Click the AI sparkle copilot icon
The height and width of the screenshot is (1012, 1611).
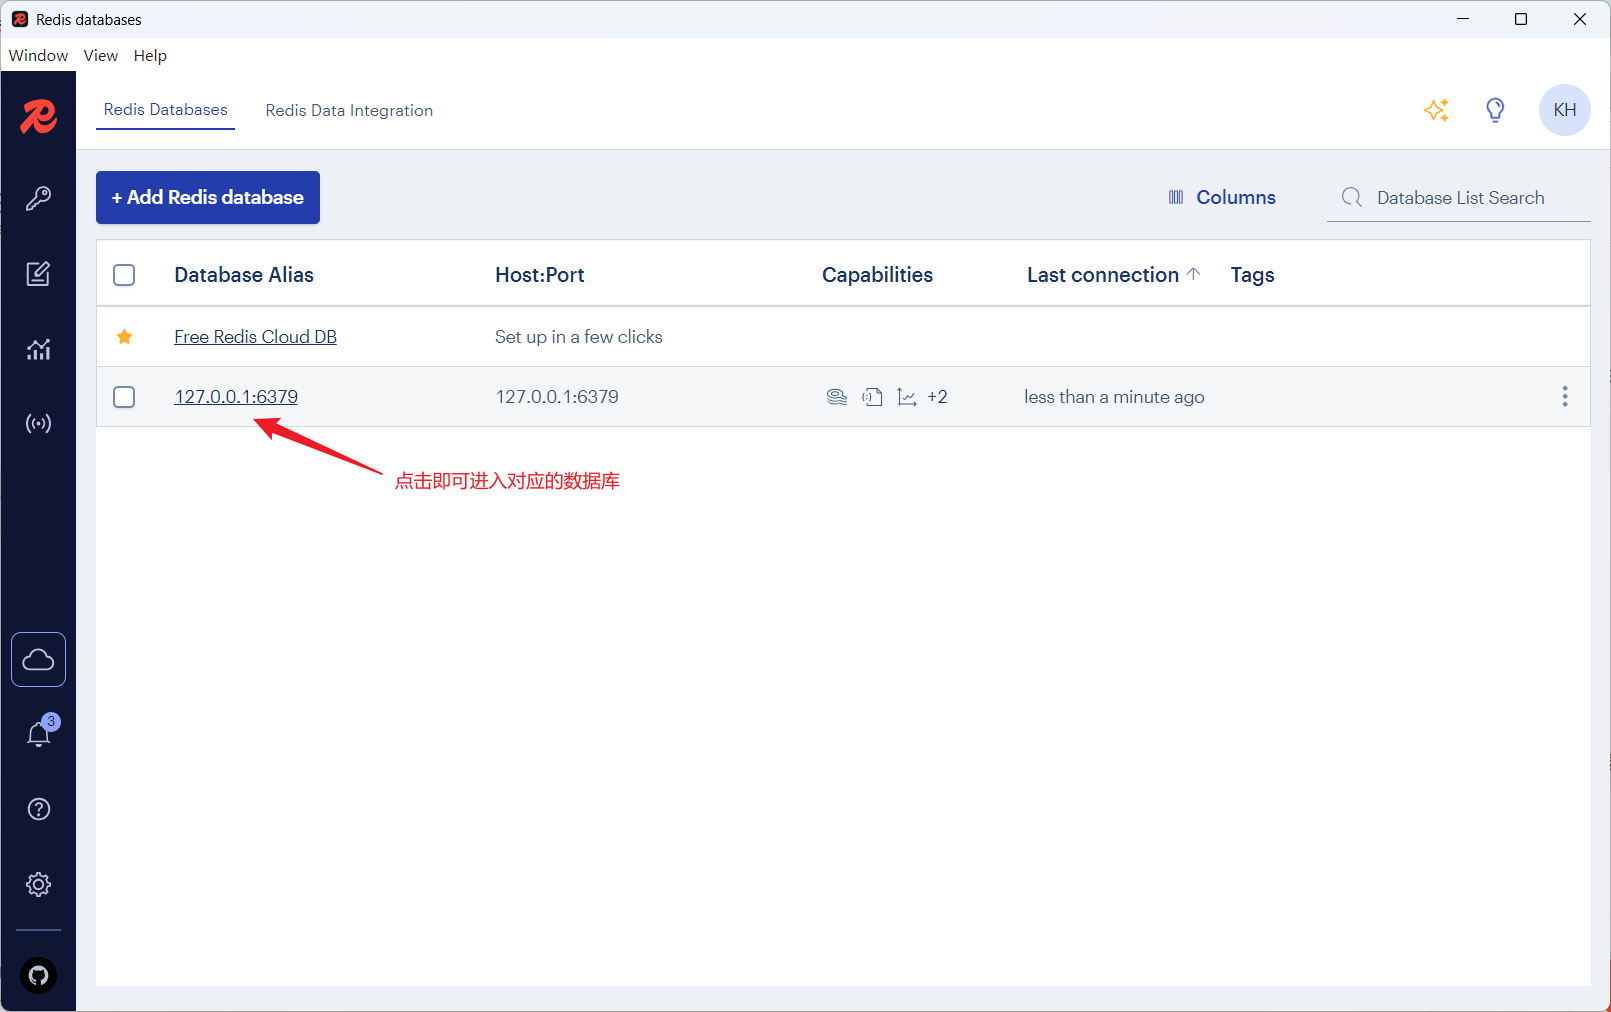(1437, 110)
